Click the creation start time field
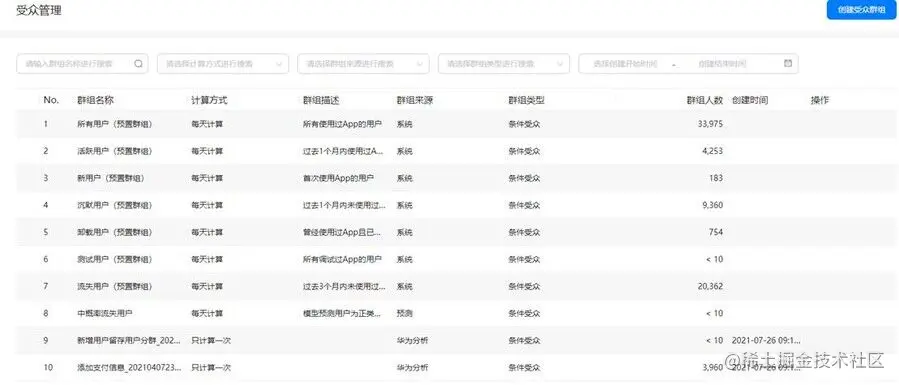The width and height of the screenshot is (899, 385). (x=625, y=64)
